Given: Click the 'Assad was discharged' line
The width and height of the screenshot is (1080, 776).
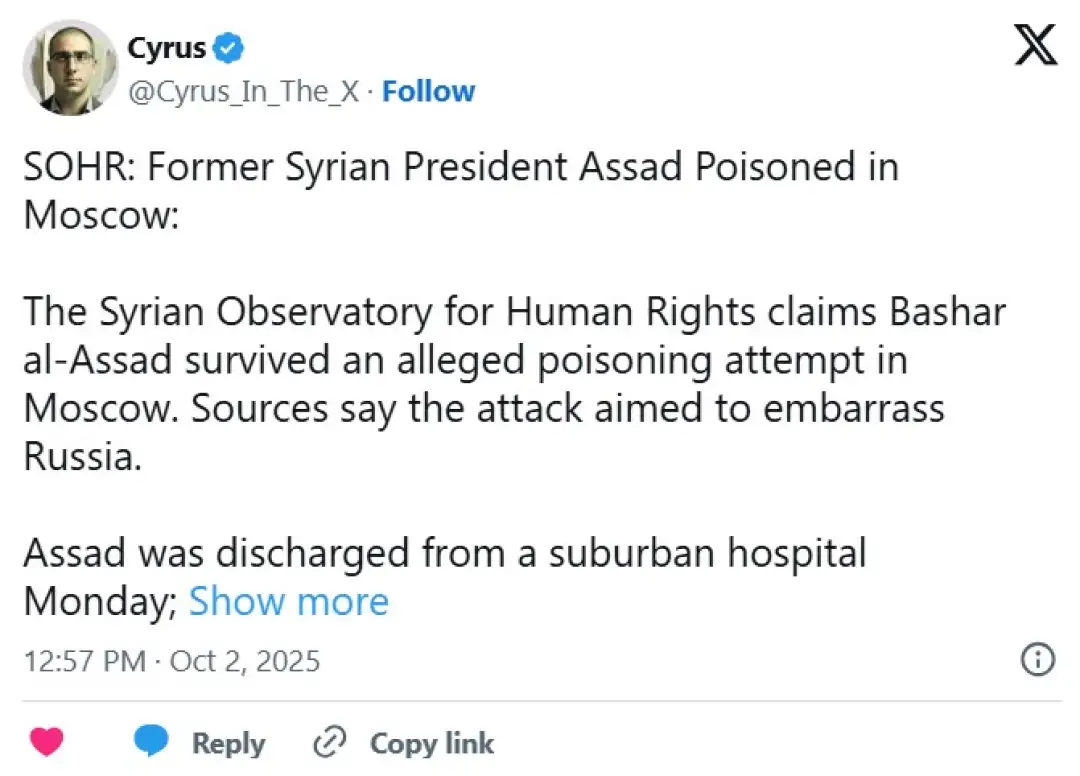Looking at the screenshot, I should click(x=444, y=553).
